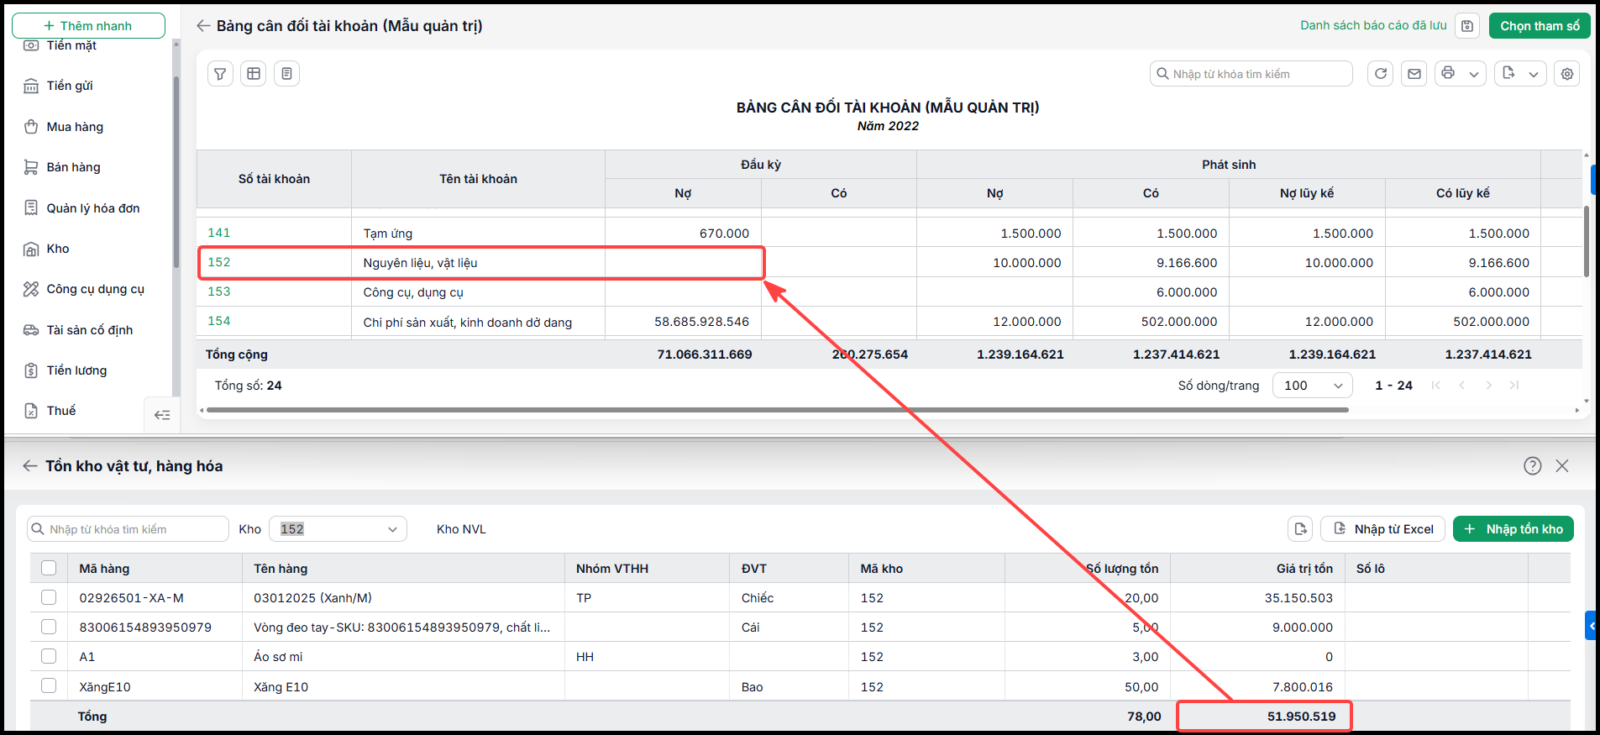Open account 153 link
The width and height of the screenshot is (1600, 735).
[x=219, y=292]
